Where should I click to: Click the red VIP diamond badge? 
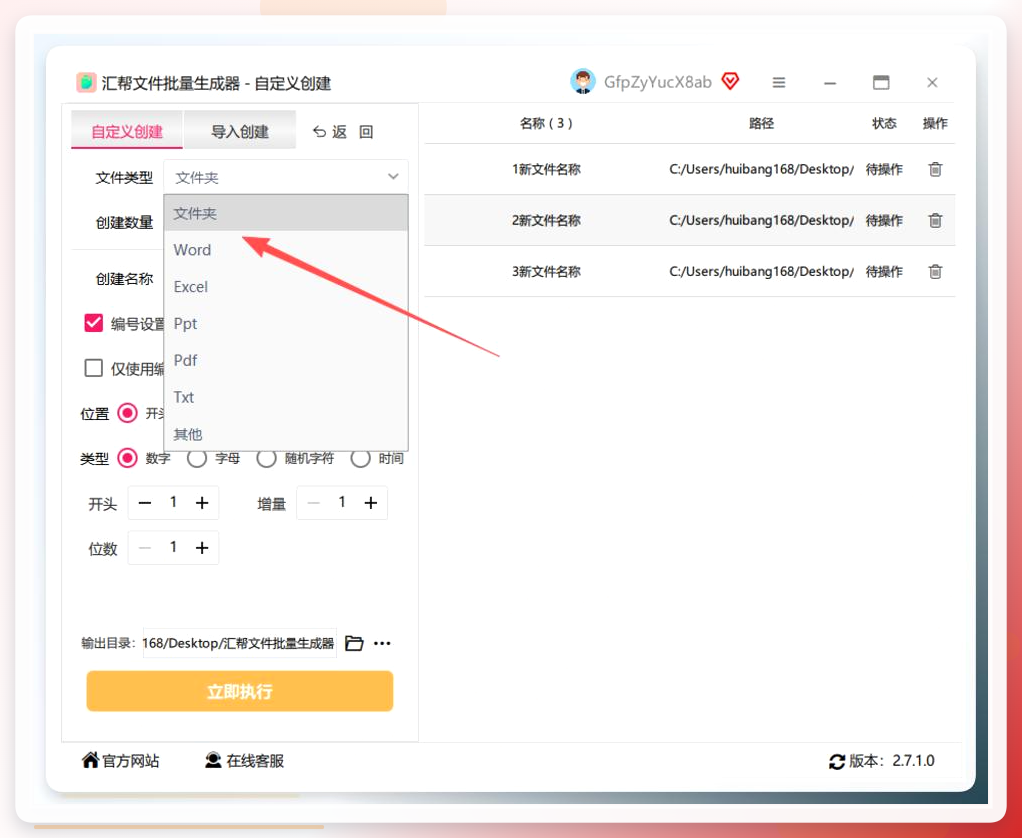click(x=730, y=81)
